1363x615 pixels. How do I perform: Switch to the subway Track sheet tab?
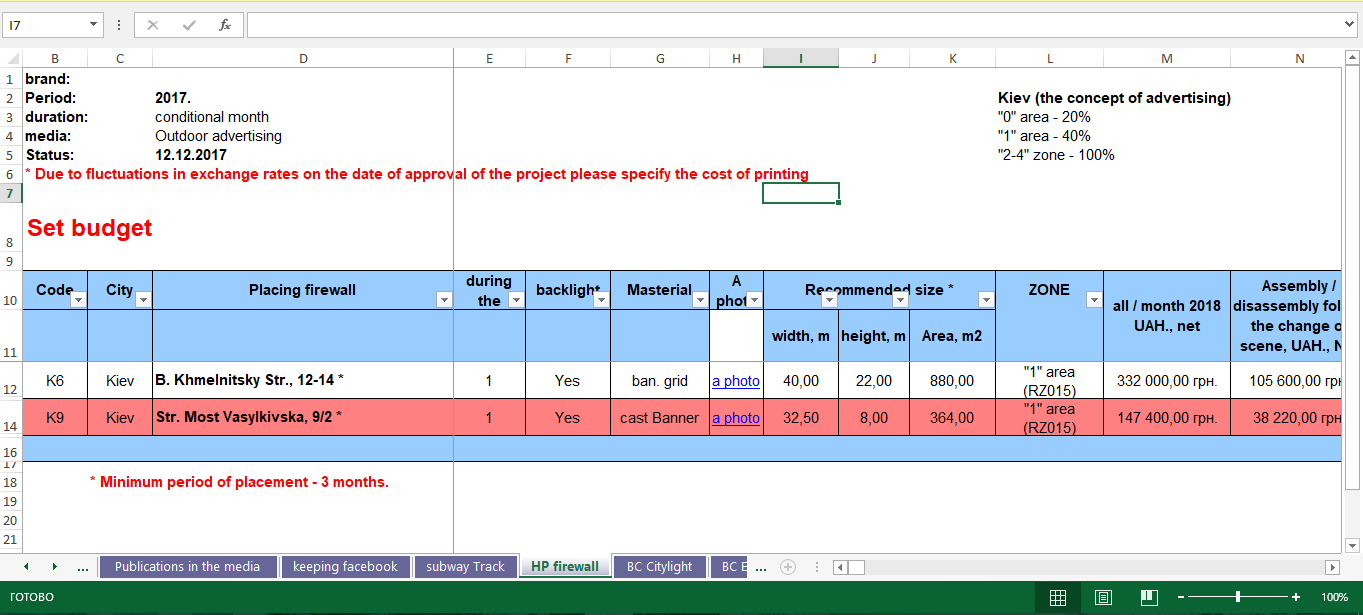point(466,567)
